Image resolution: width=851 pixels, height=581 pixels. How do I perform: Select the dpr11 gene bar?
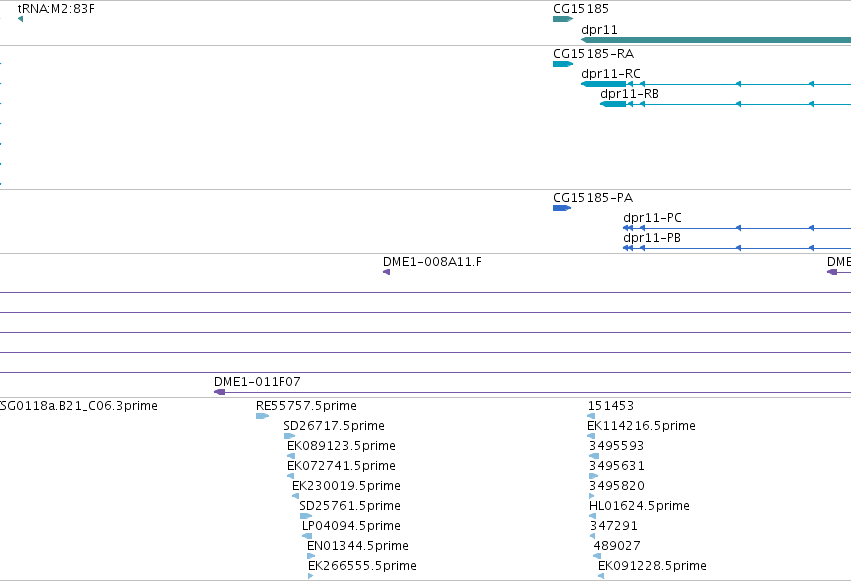click(716, 40)
